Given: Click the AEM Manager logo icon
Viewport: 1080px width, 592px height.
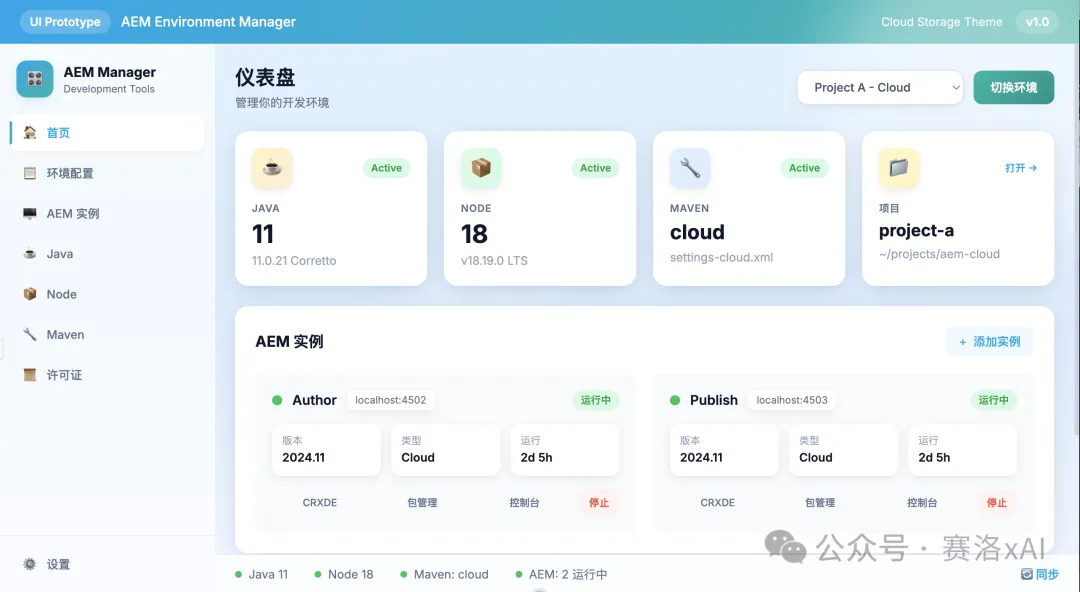Looking at the screenshot, I should pos(35,79).
